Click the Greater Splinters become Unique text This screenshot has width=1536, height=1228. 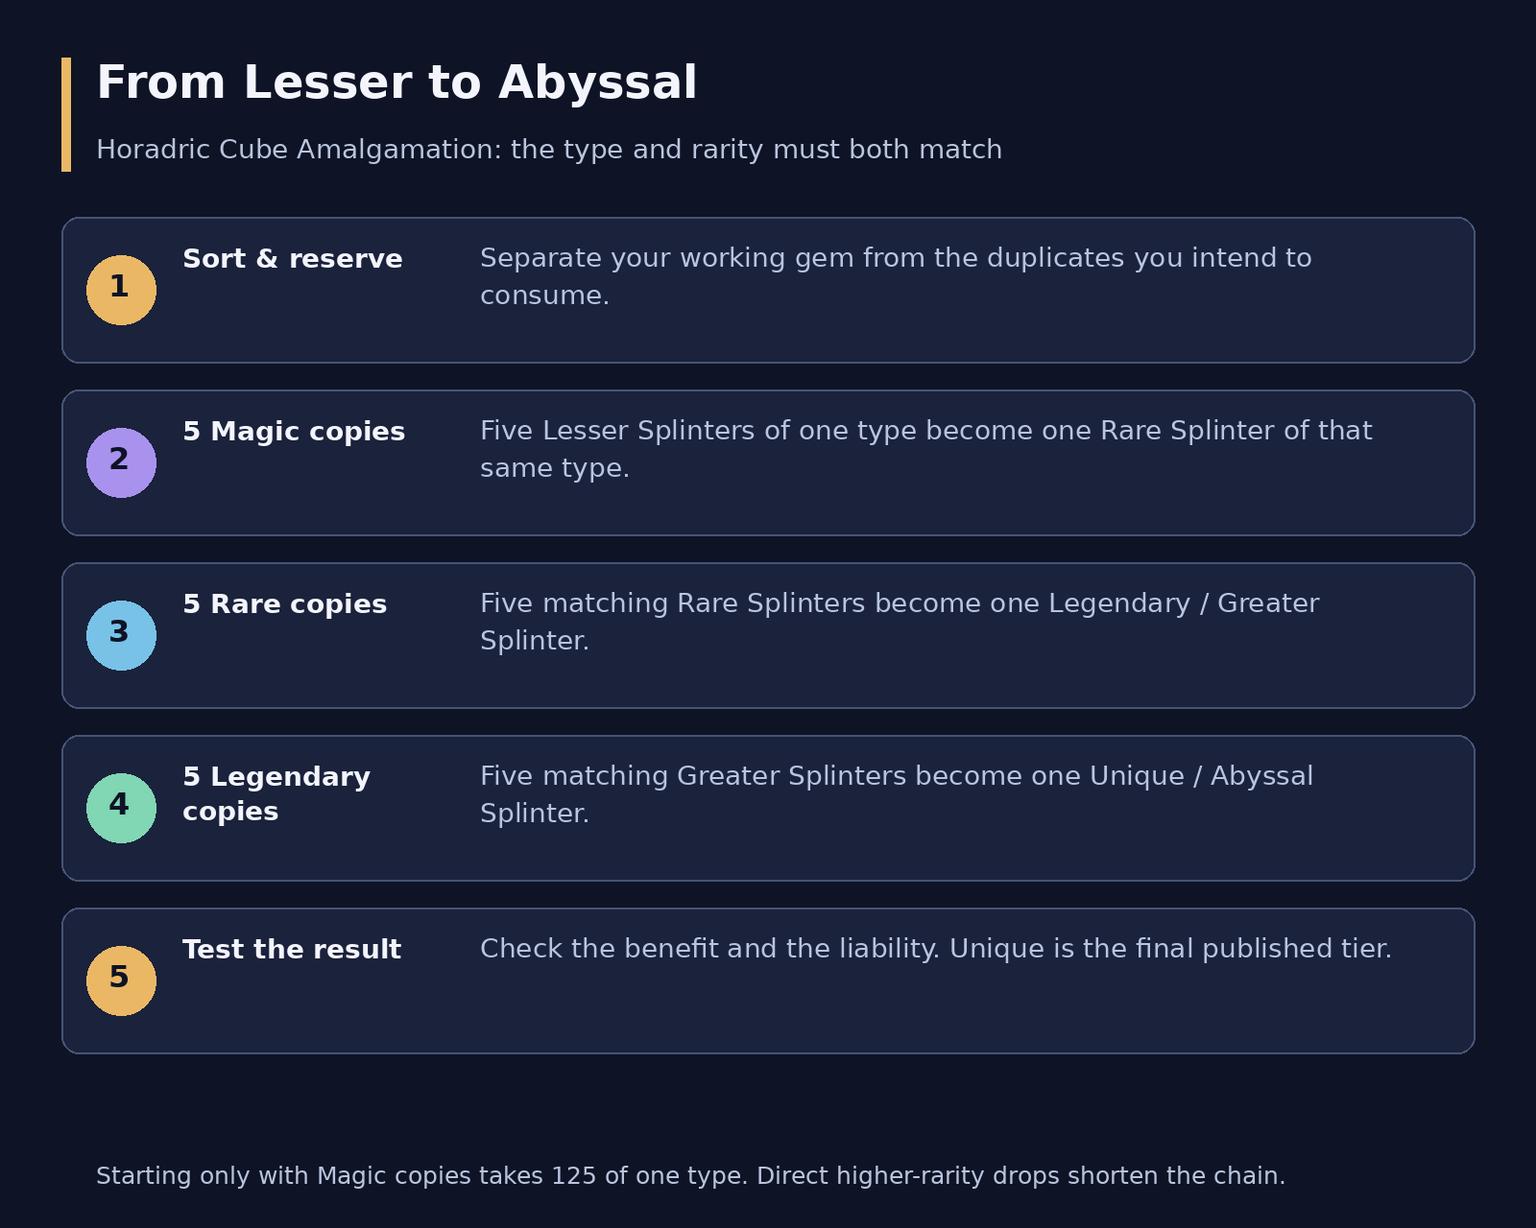(x=896, y=795)
